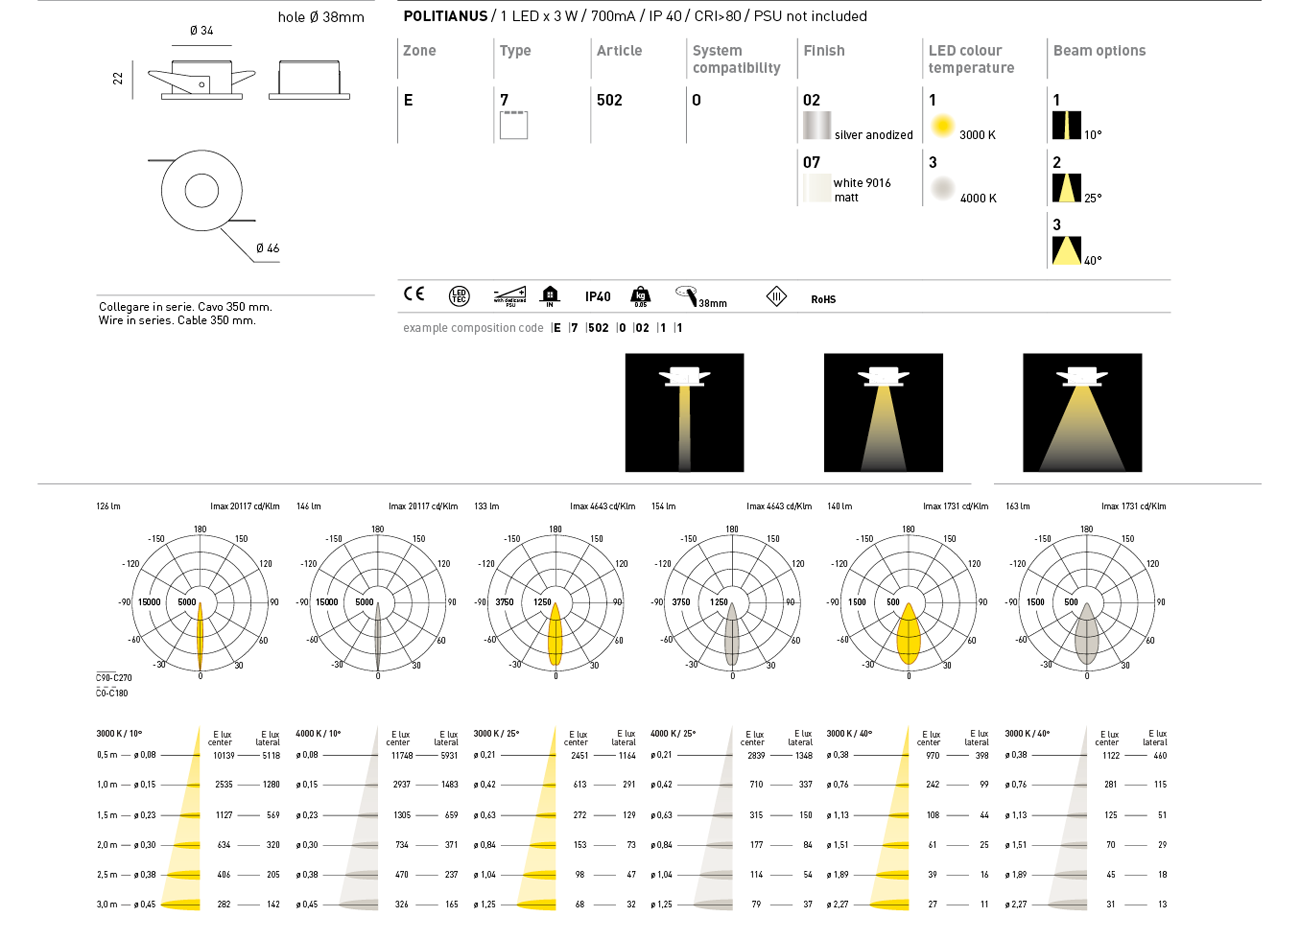This screenshot has width=1300, height=940.
Task: Click the Article column header
Action: pyautogui.click(x=619, y=51)
